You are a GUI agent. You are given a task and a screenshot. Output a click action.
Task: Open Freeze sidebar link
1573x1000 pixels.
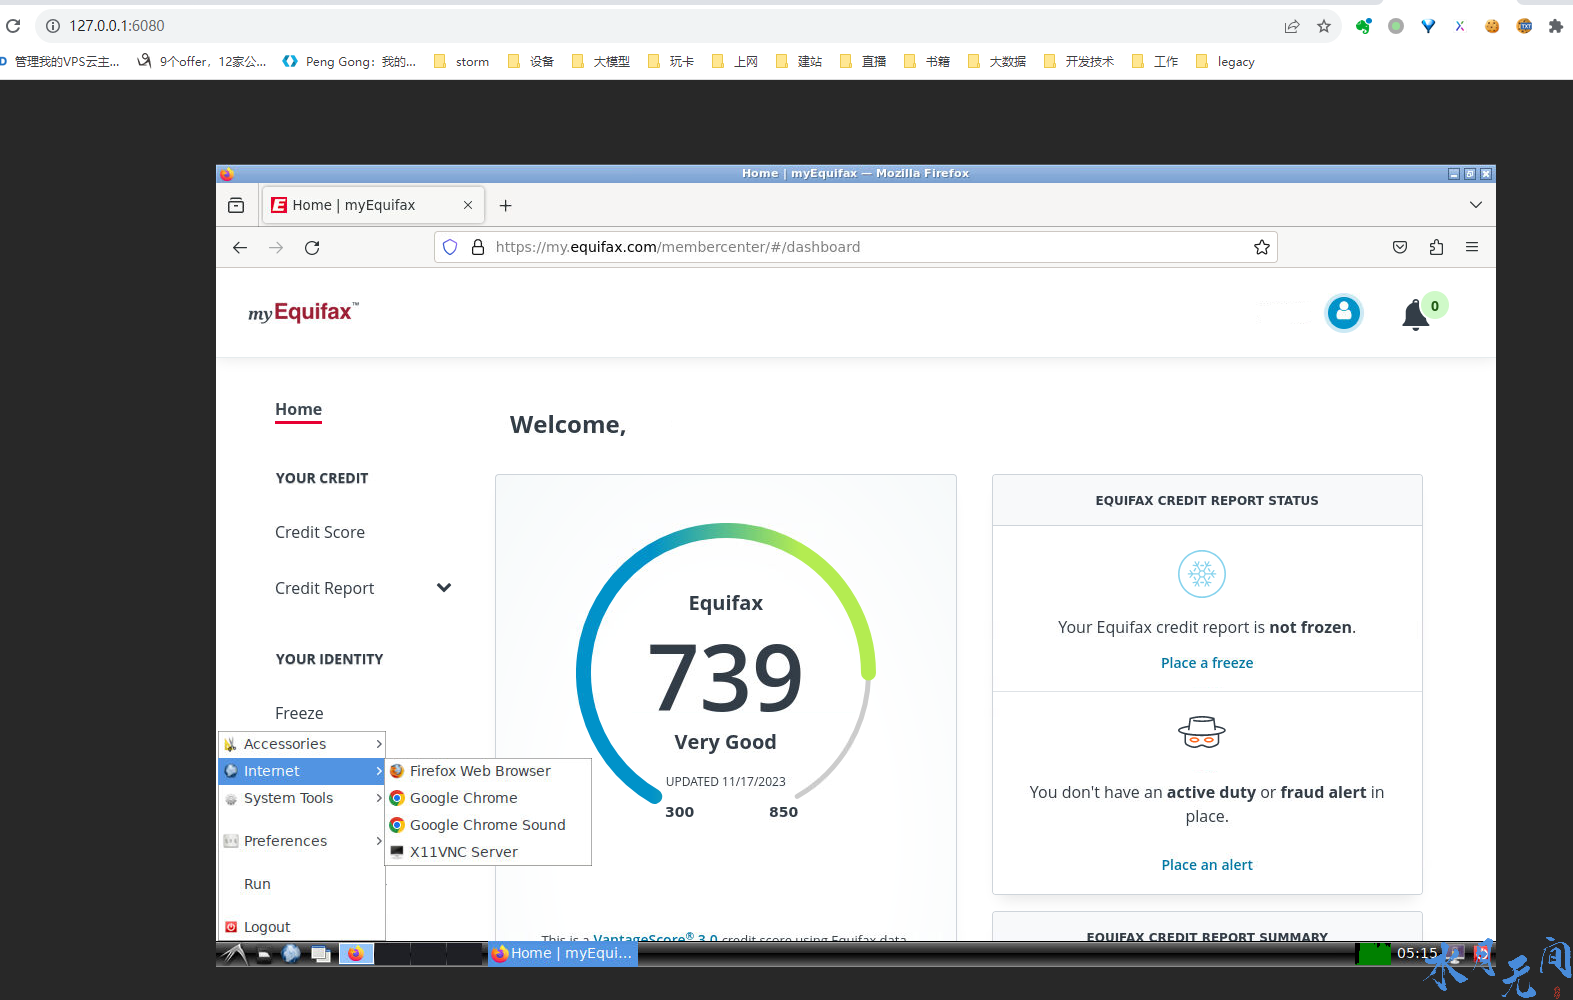pyautogui.click(x=299, y=713)
